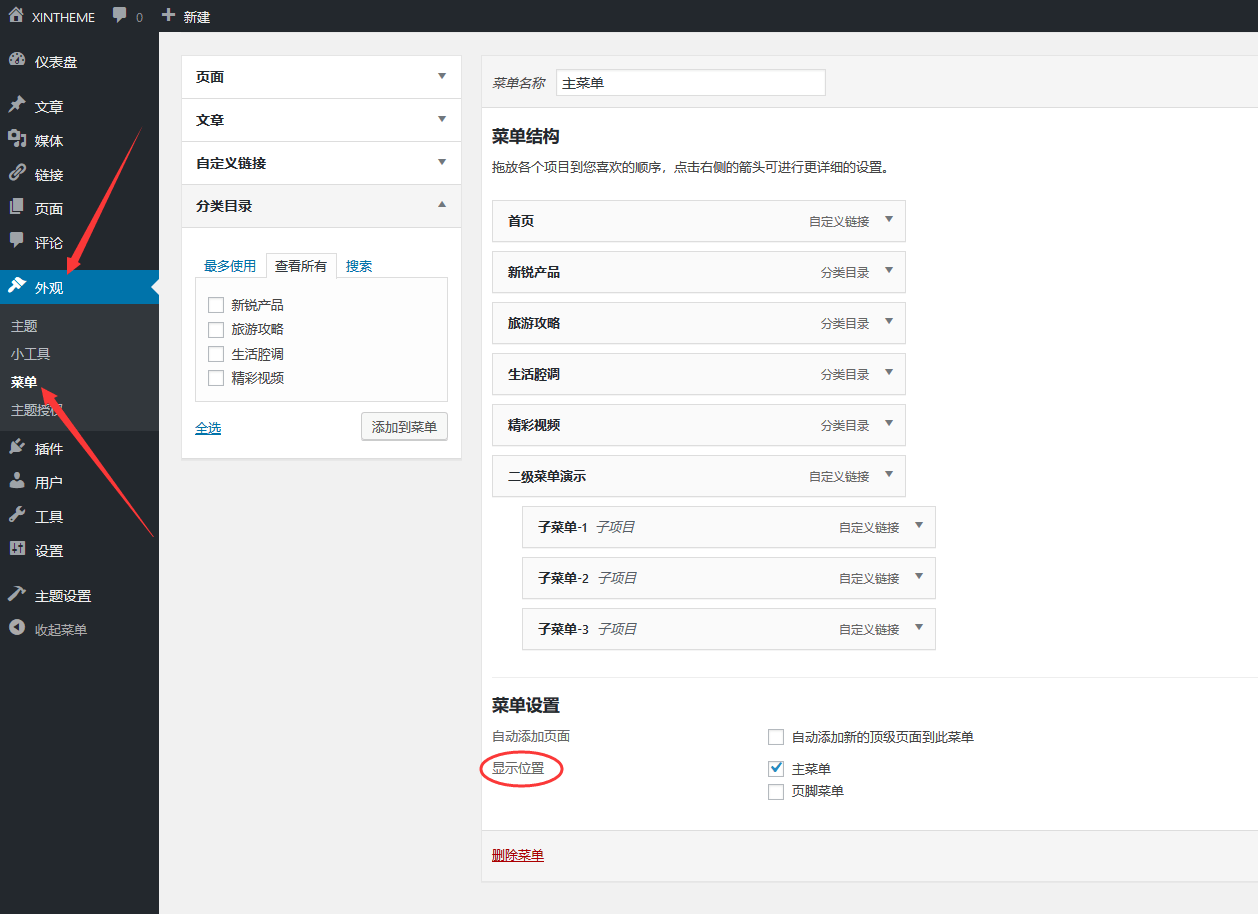Expand the 二级菜单演示 item settings arrow
This screenshot has width=1258, height=914.
tap(888, 476)
